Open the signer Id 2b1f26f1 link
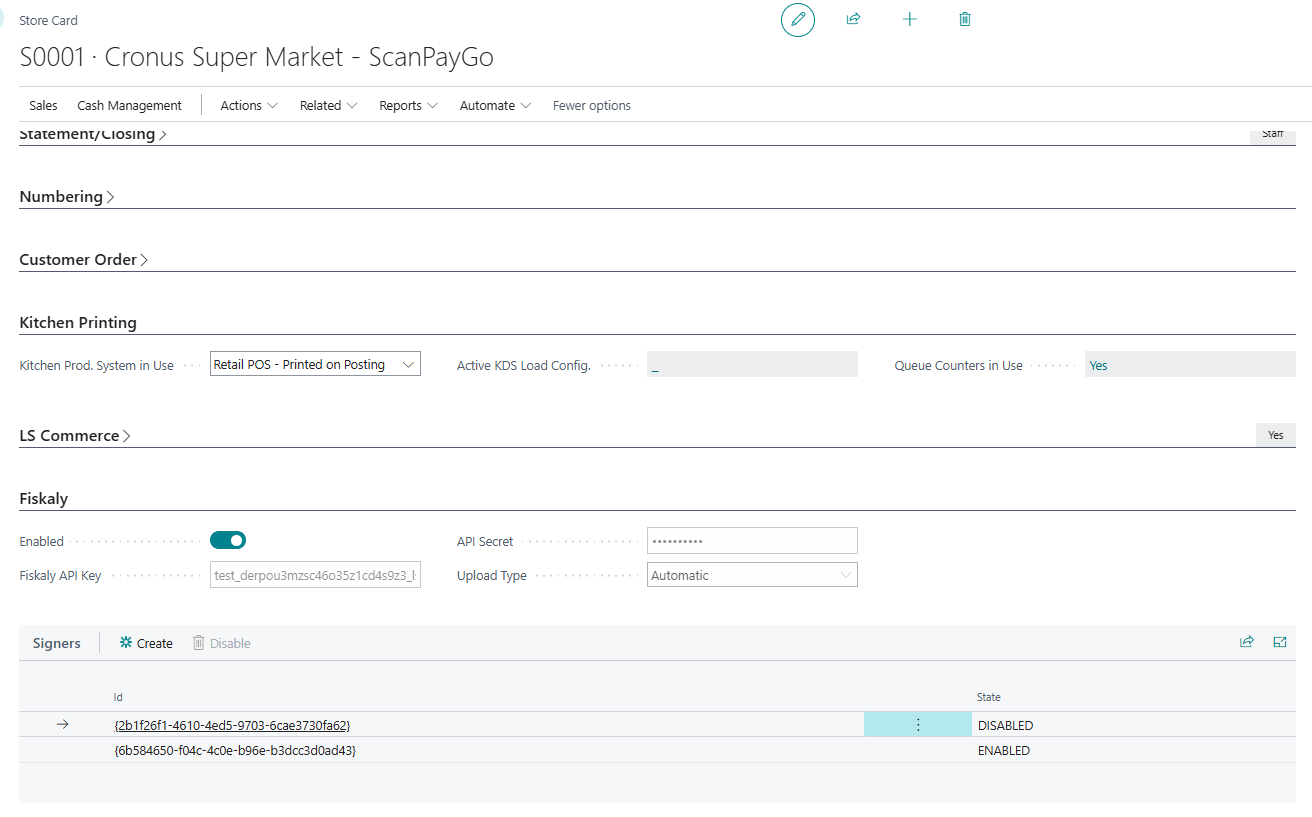The image size is (1312, 817). tap(232, 725)
